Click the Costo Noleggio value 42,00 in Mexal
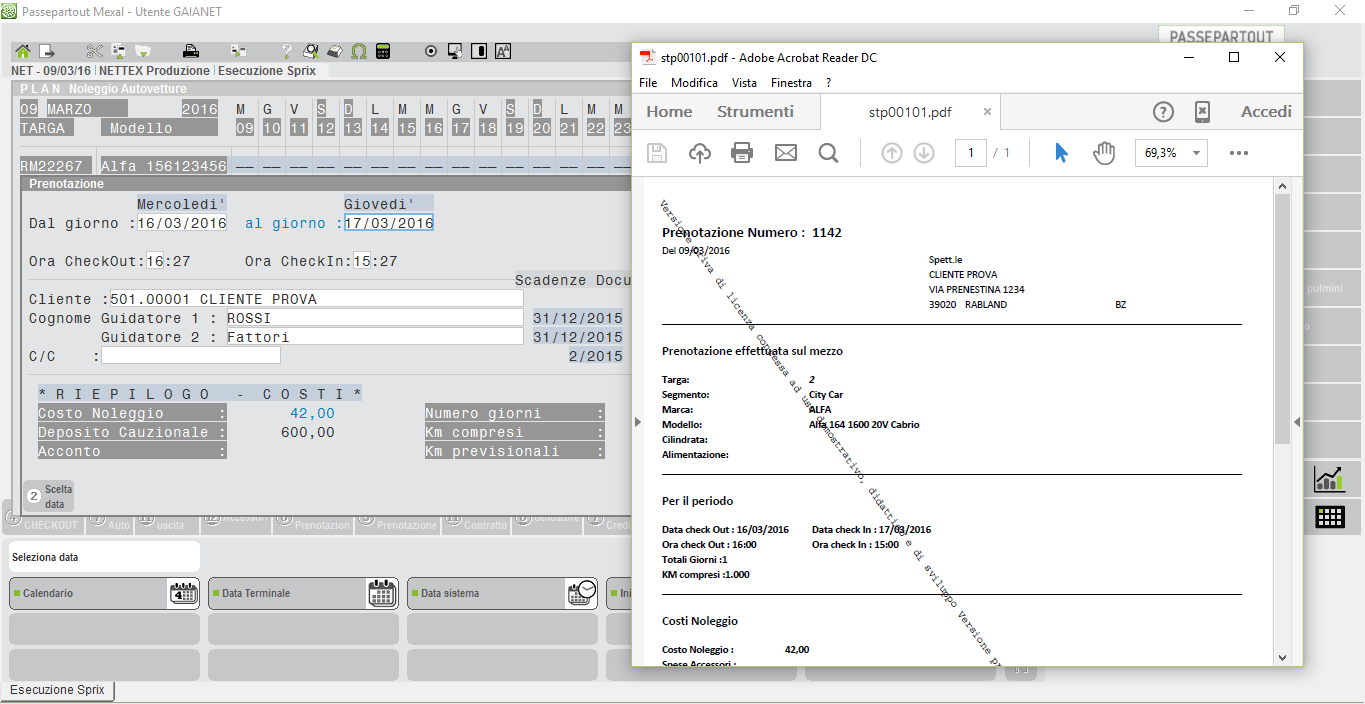1365x704 pixels. [x=312, y=414]
